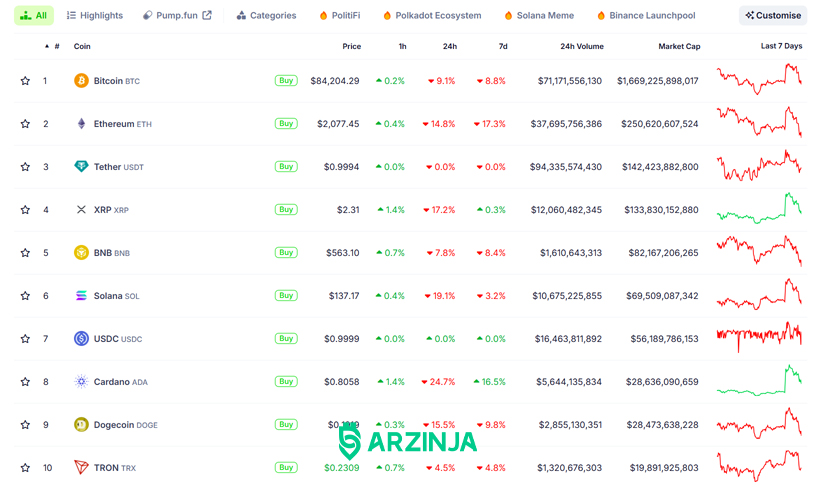Open the Ethereum ETH coin link
816x487 pixels.
[123, 124]
